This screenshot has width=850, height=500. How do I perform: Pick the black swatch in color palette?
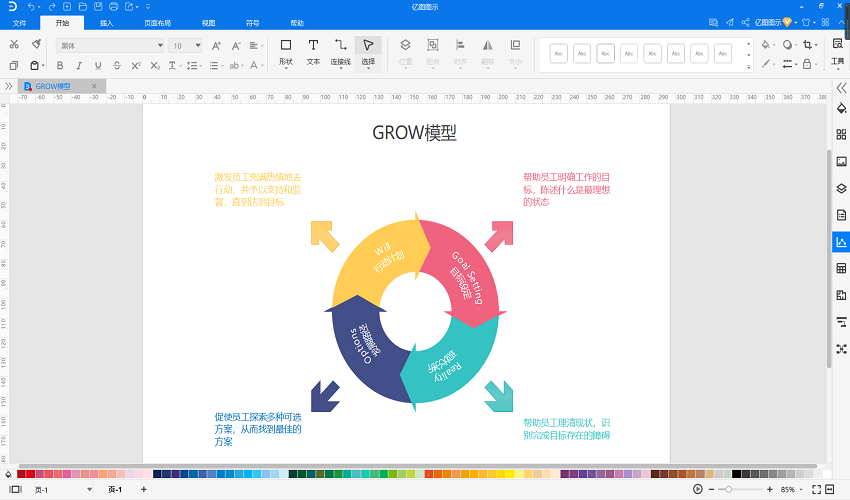736,474
